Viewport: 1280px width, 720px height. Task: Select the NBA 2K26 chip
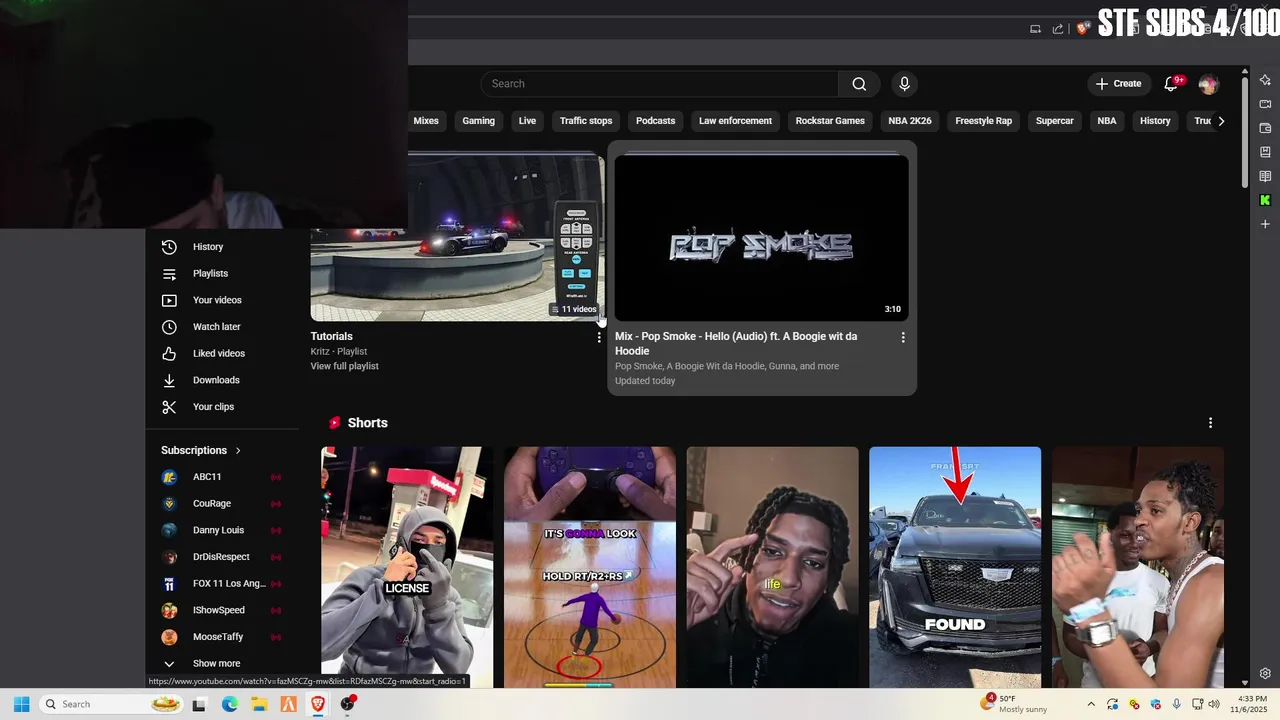[910, 121]
